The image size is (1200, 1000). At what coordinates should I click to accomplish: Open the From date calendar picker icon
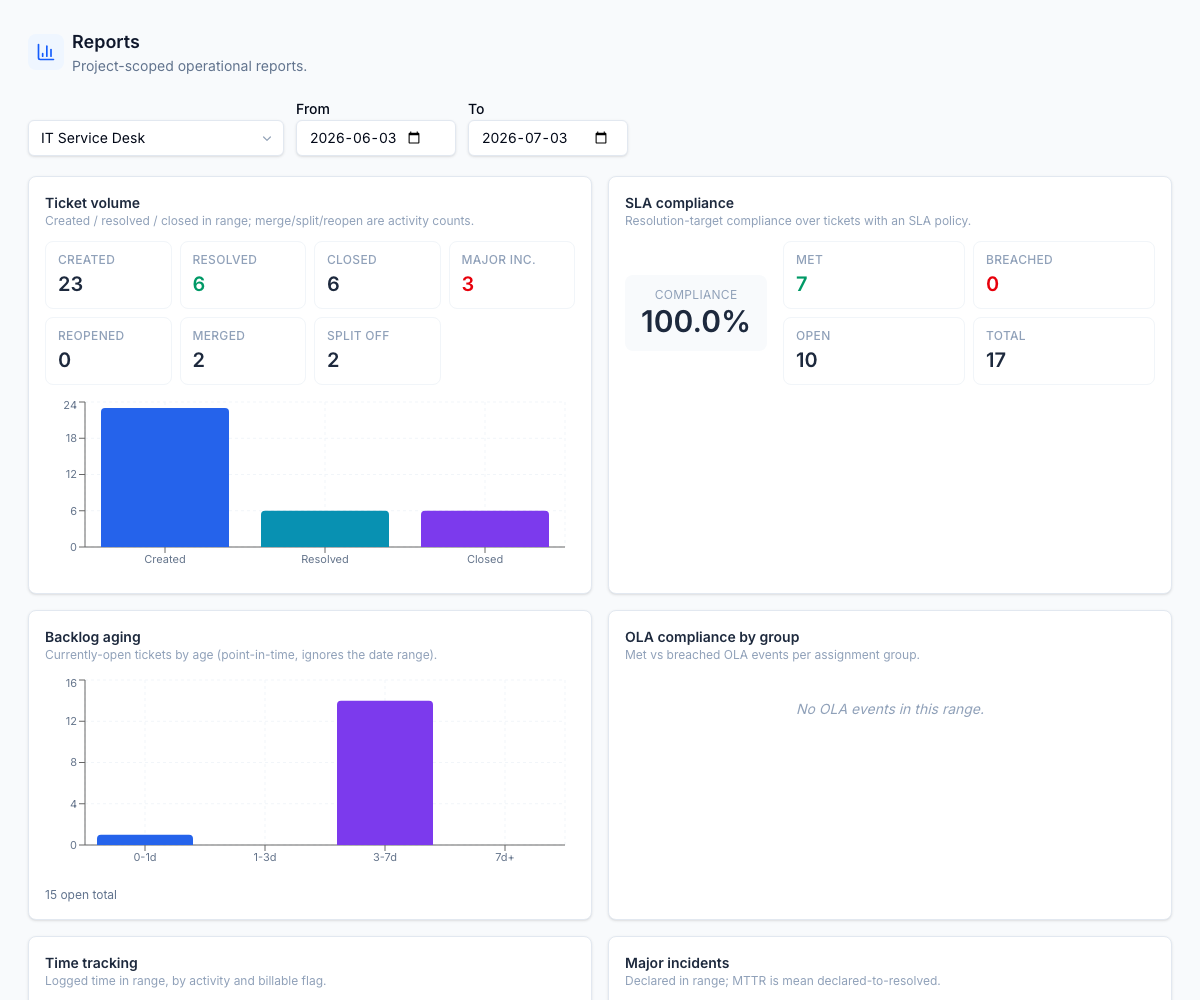click(415, 138)
